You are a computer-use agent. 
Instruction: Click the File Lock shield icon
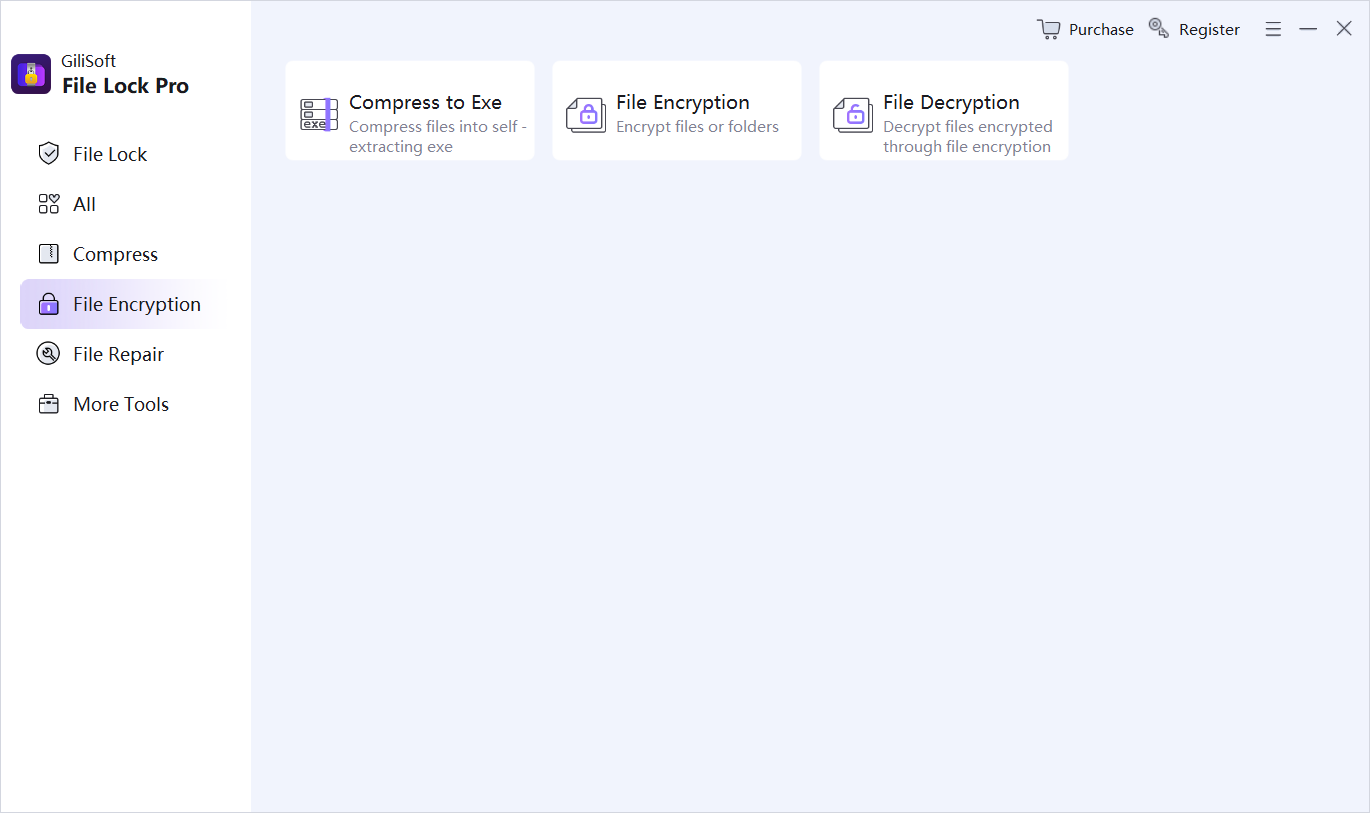[48, 154]
